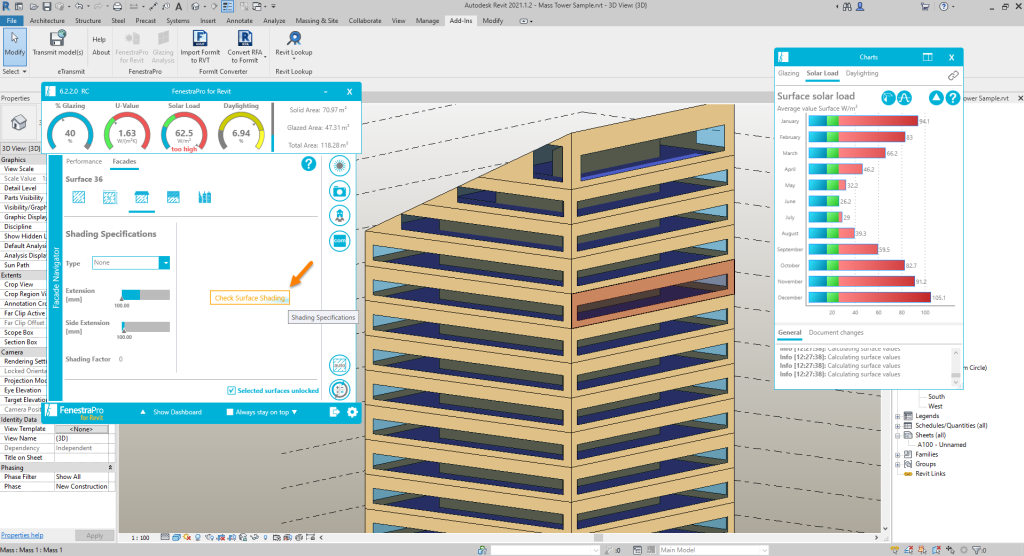Image resolution: width=1024 pixels, height=556 pixels.
Task: Click the log scrollbar down arrow in Charts
Action: click(x=955, y=383)
